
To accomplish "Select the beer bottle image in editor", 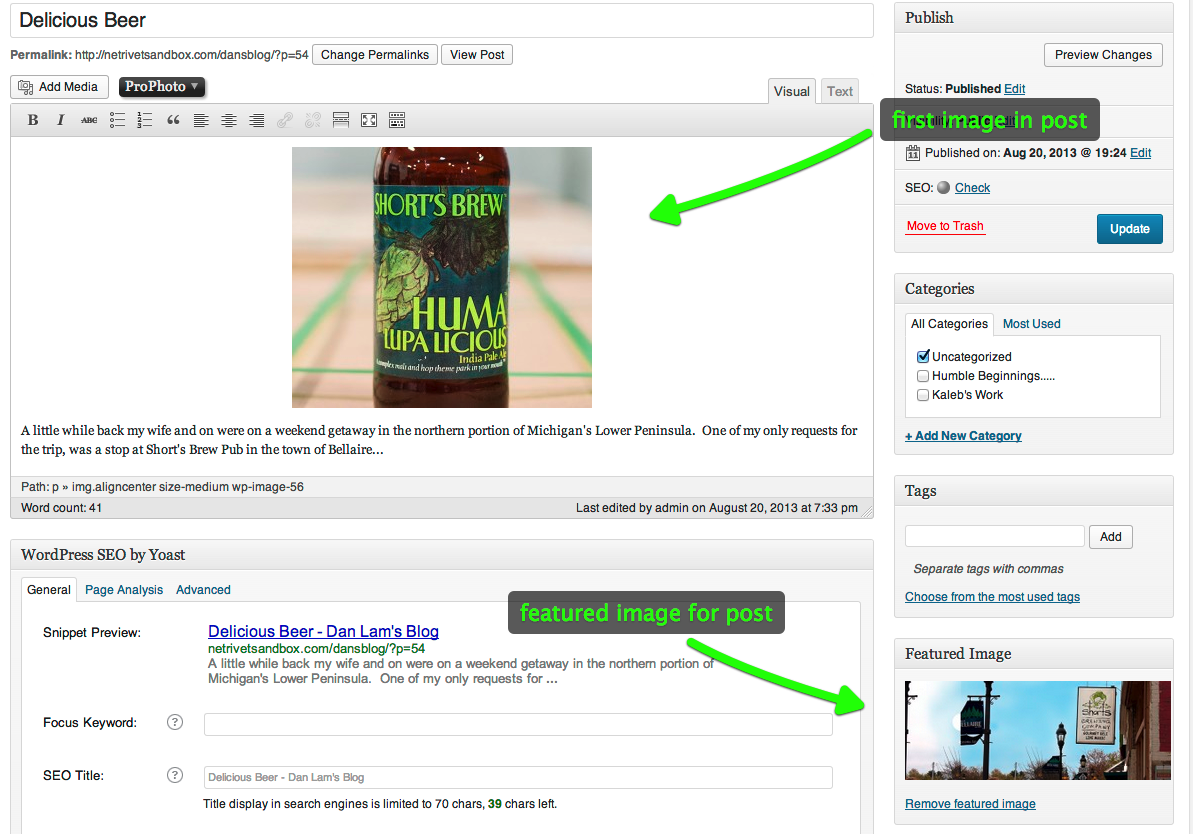I will coord(441,278).
